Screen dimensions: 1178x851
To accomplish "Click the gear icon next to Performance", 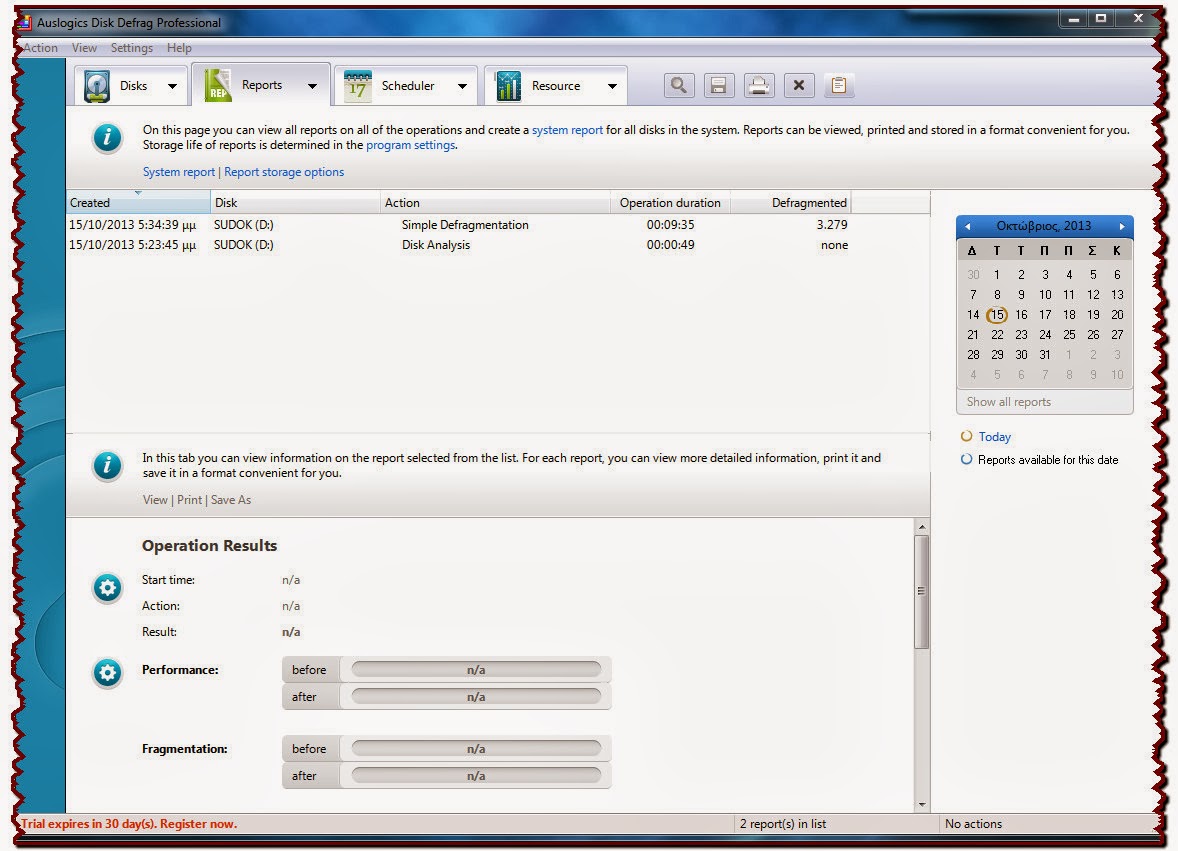I will point(107,673).
